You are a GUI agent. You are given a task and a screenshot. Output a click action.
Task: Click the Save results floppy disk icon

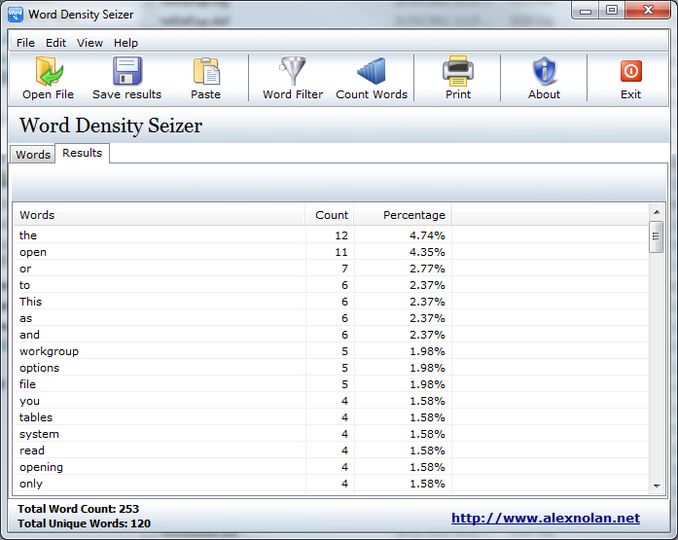coord(127,71)
